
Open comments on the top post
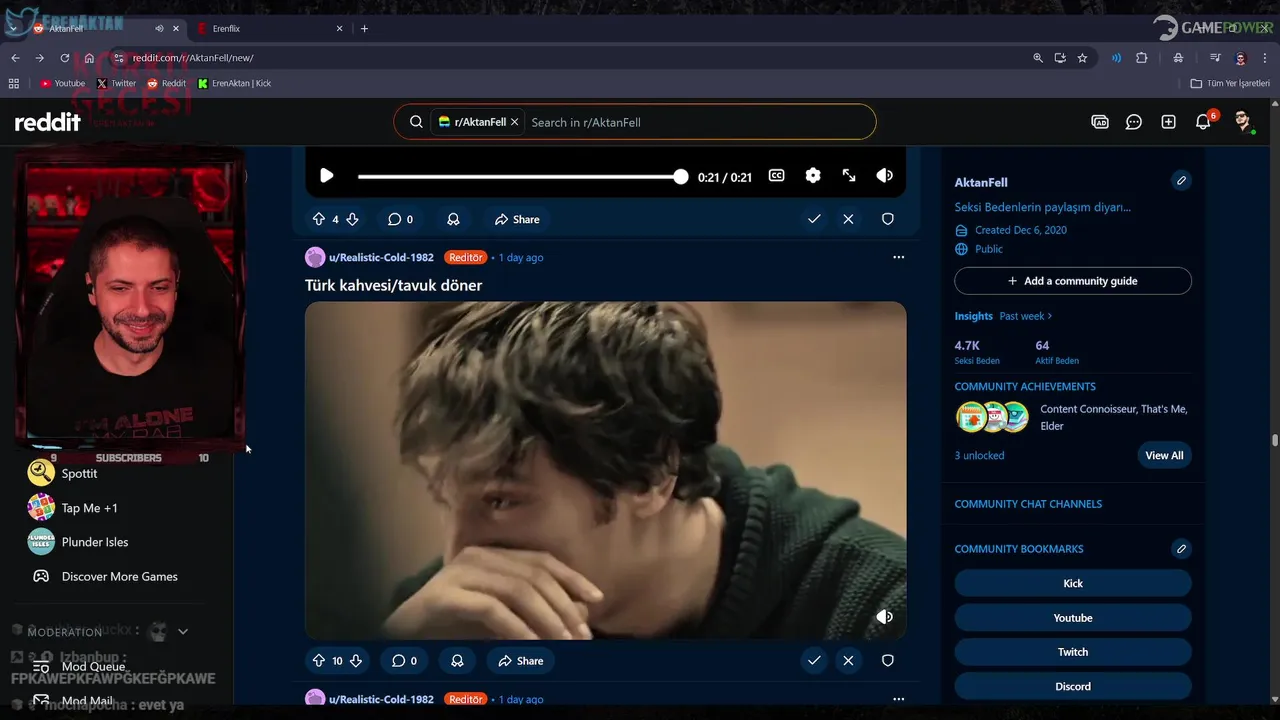coord(400,219)
